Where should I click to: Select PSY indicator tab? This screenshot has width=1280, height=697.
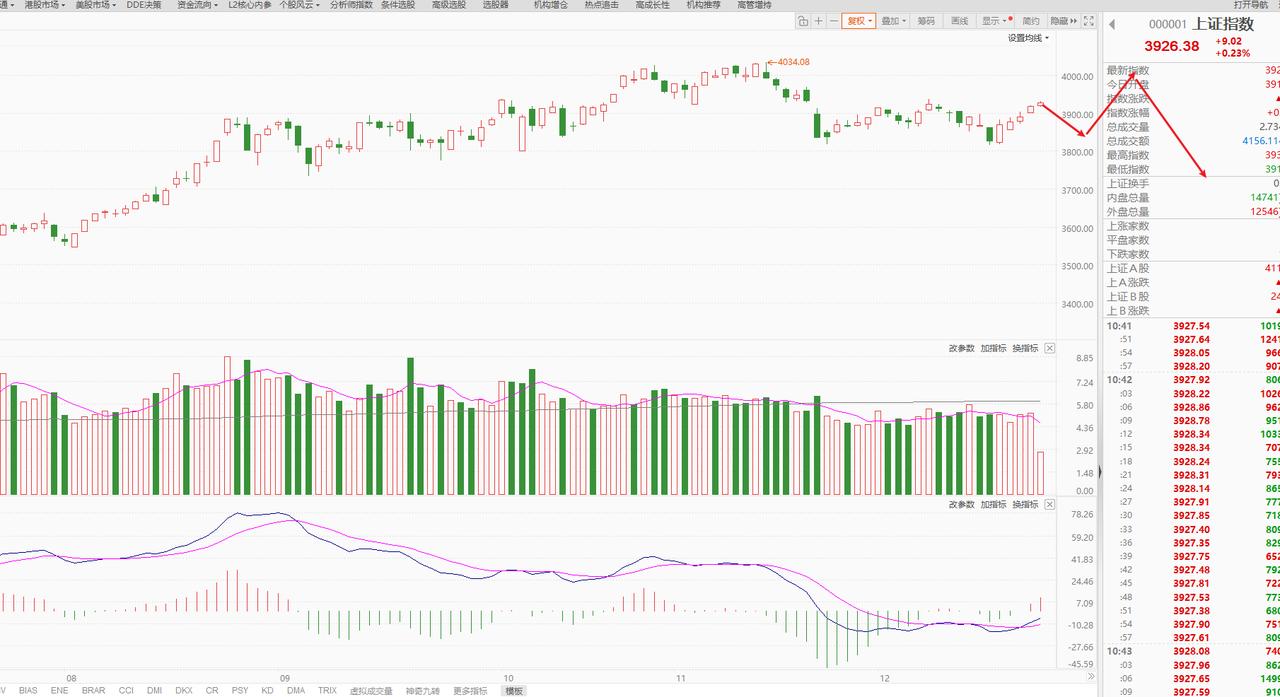coord(240,691)
